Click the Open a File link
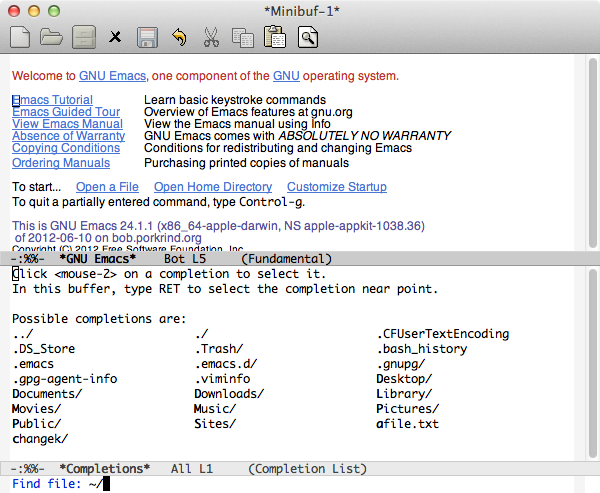 click(107, 187)
